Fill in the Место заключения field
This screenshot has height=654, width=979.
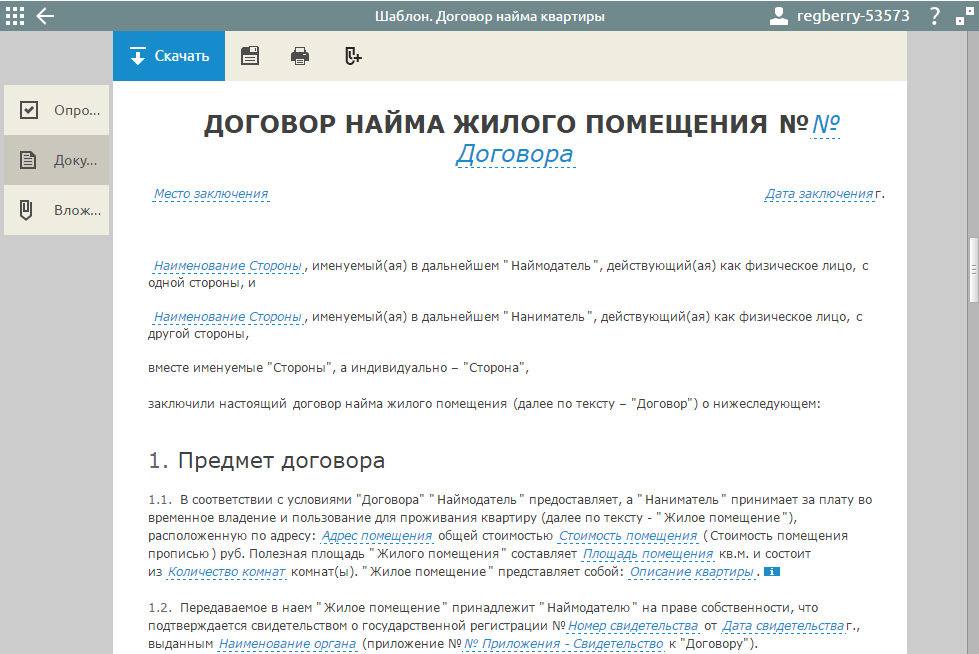[x=211, y=194]
